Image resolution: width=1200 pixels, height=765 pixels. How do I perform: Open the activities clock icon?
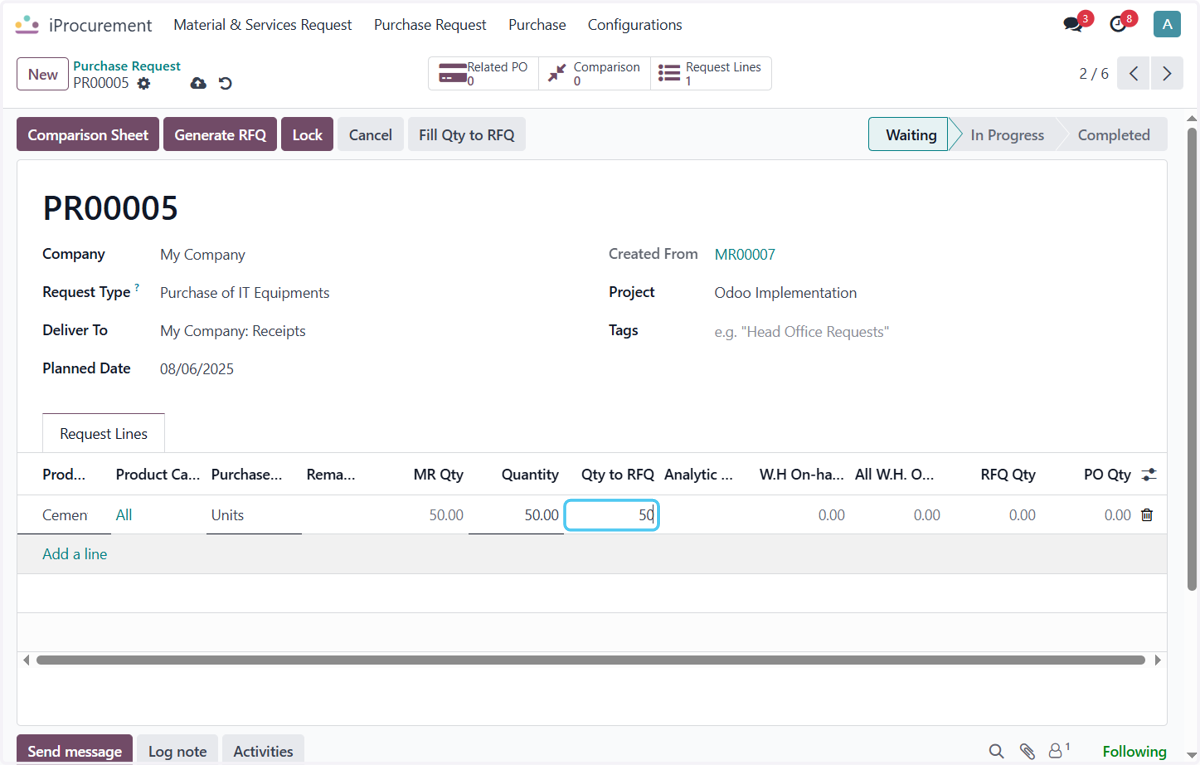pos(1118,25)
